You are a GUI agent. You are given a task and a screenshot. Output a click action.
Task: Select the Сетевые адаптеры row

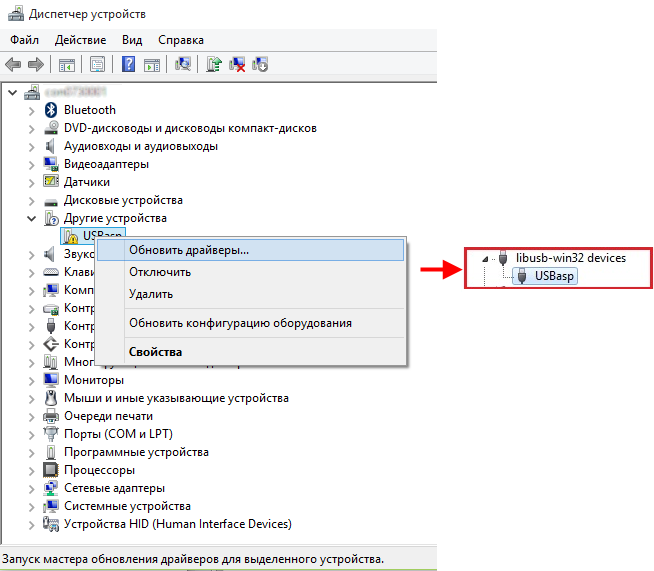[114, 488]
